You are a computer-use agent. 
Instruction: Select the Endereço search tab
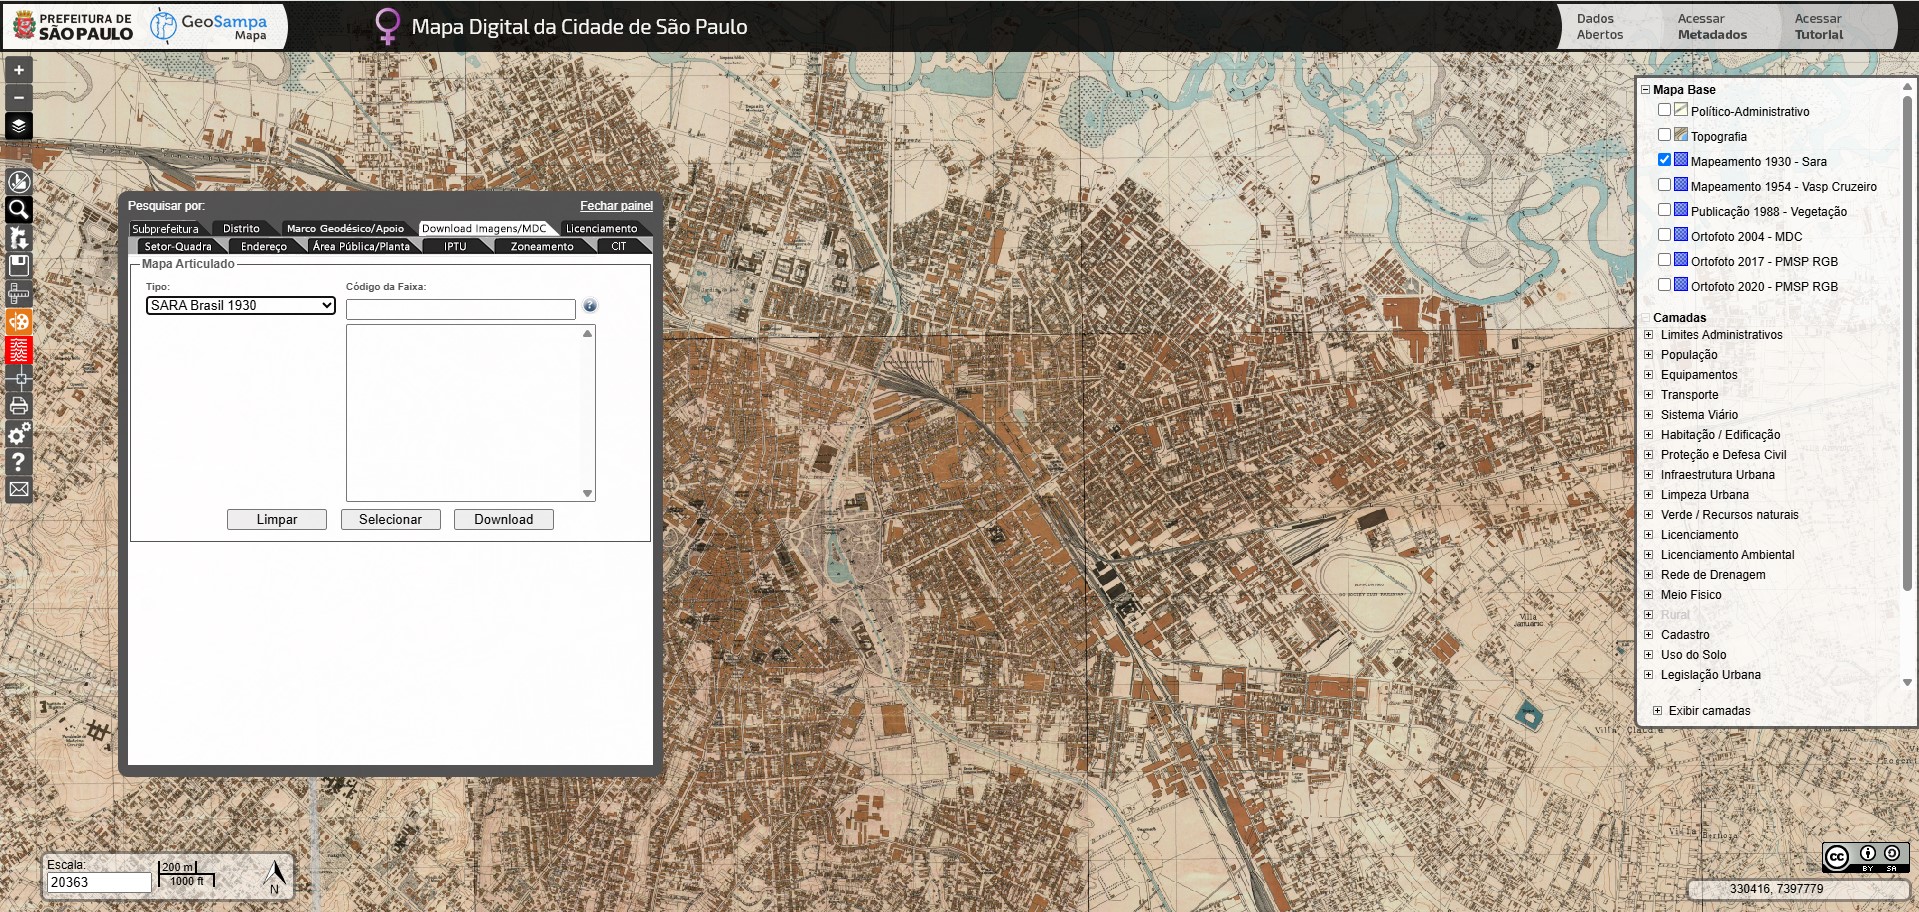click(x=263, y=246)
